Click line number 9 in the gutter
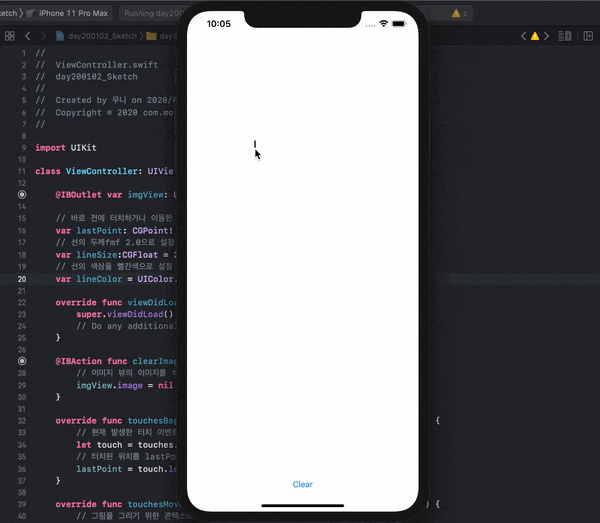Viewport: 600px width, 523px height. [x=24, y=148]
